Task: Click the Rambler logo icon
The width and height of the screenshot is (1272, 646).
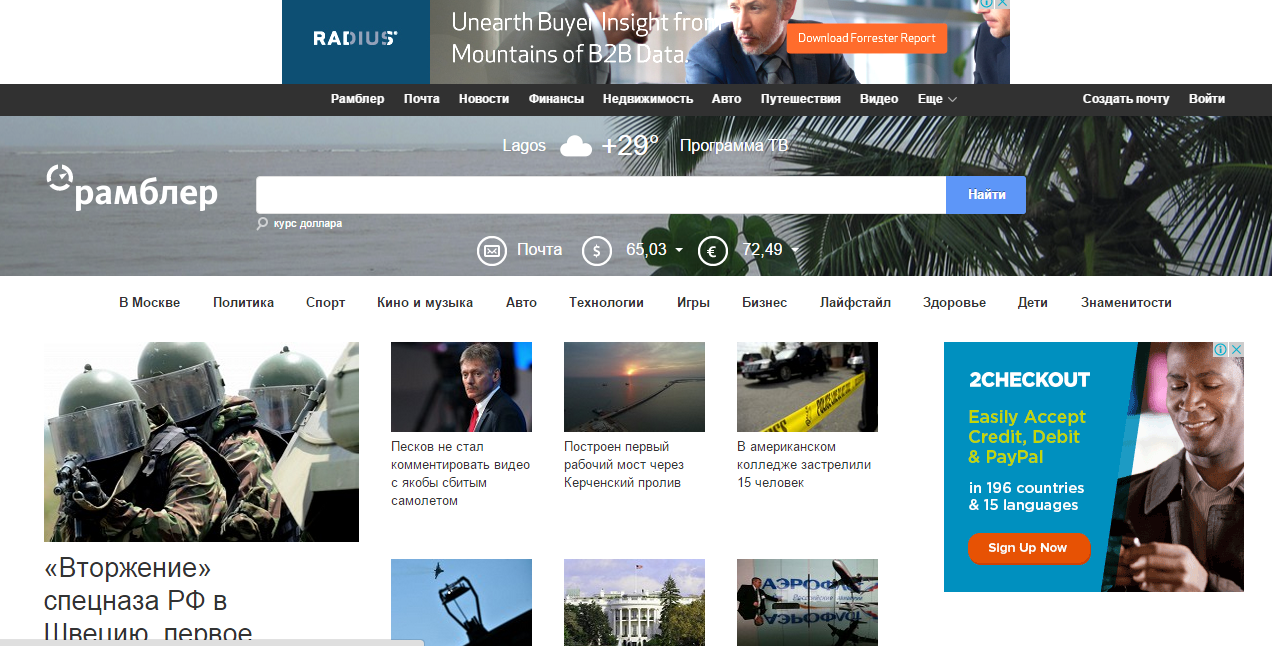Action: (60, 177)
